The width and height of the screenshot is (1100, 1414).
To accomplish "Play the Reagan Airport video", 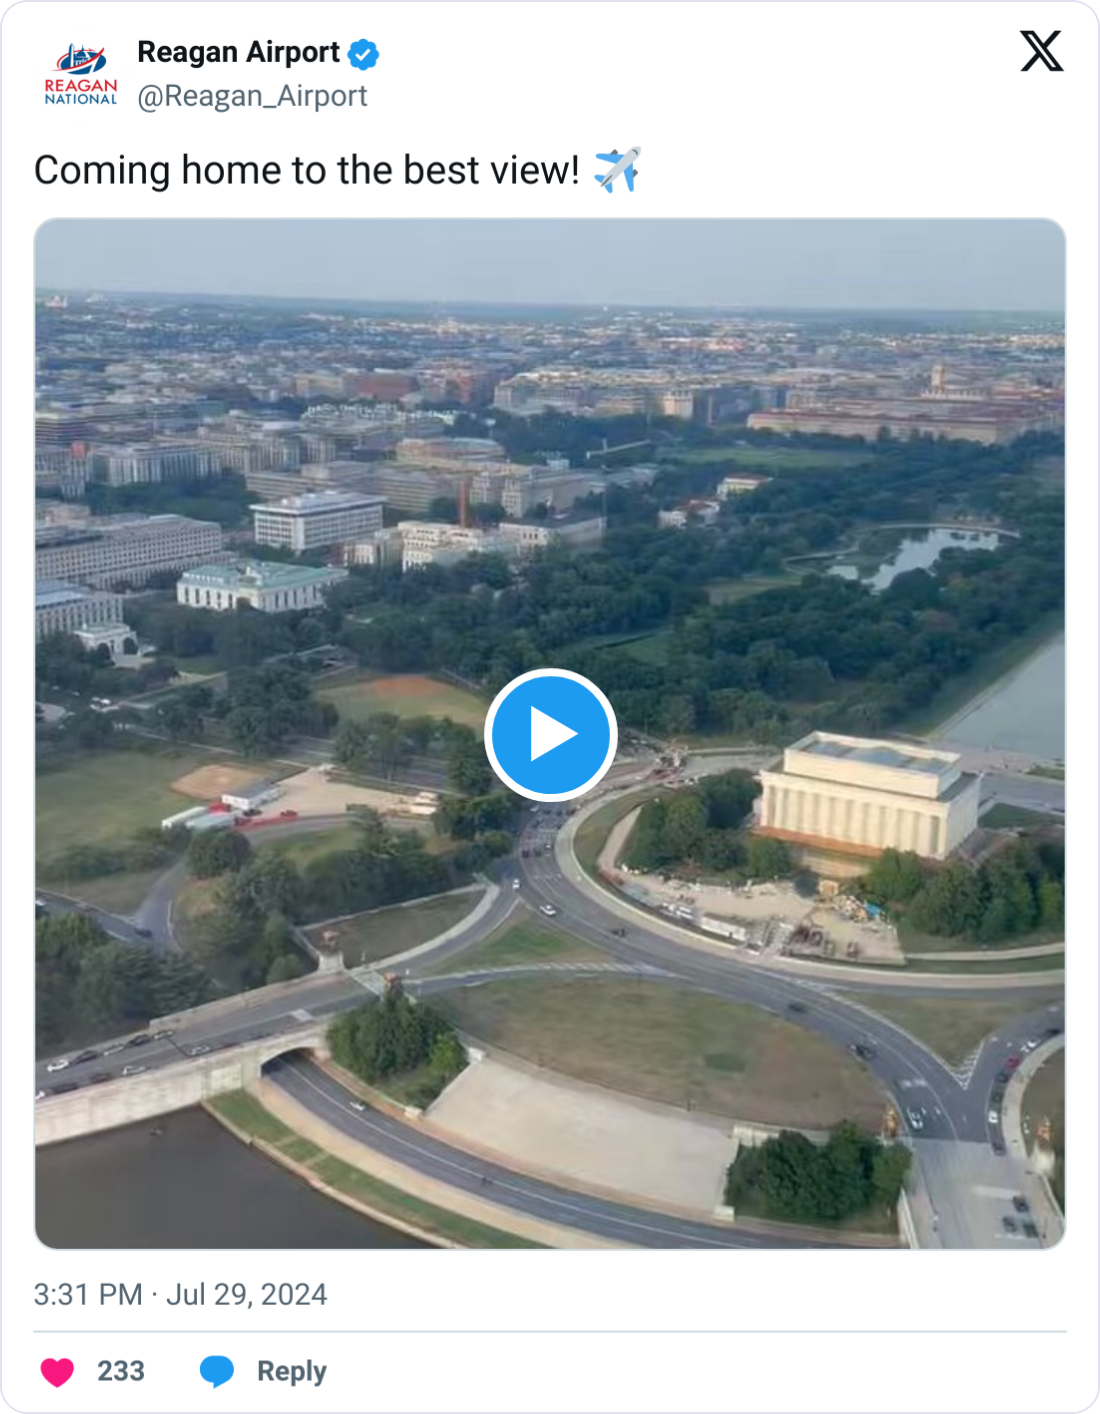I will point(550,735).
